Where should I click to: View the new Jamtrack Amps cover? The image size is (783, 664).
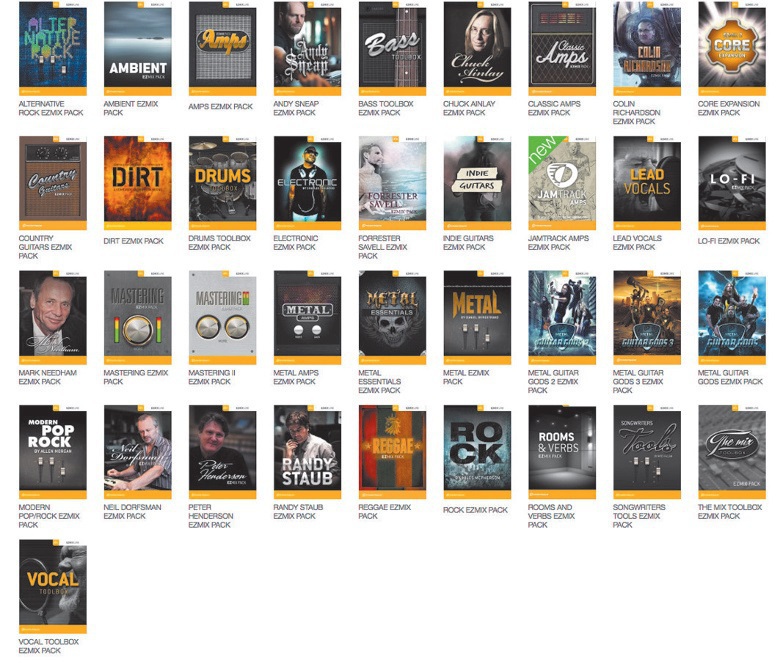click(x=562, y=183)
